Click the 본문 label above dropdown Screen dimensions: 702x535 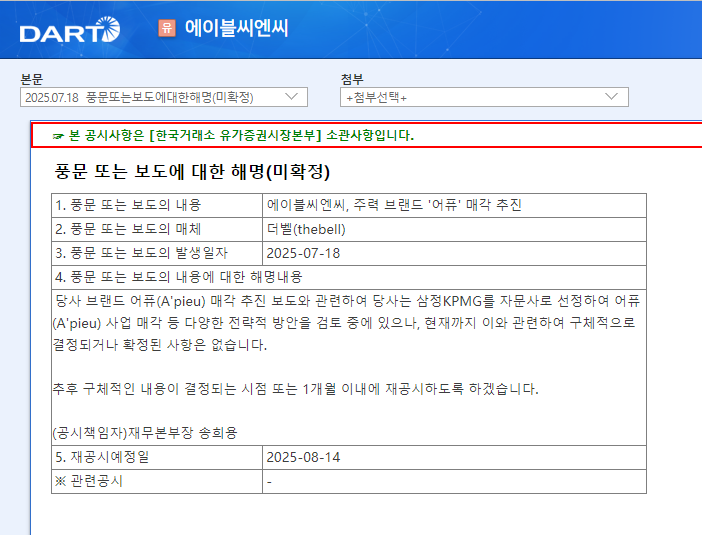pos(31,79)
